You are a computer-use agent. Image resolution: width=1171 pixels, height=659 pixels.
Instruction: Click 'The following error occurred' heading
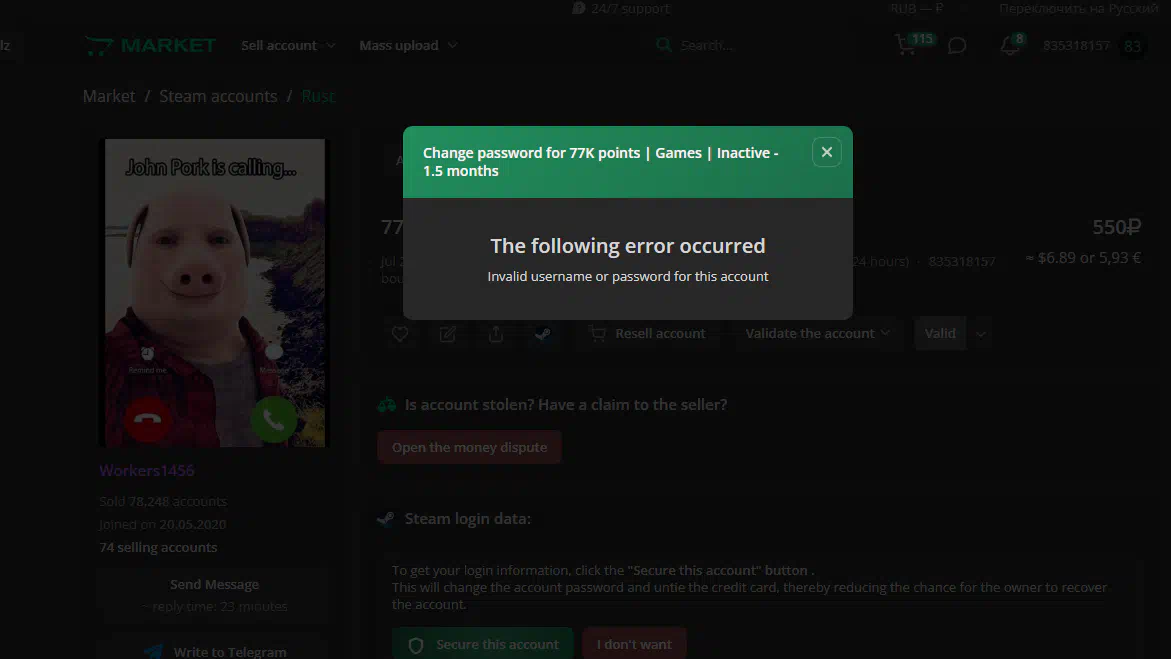tap(627, 246)
